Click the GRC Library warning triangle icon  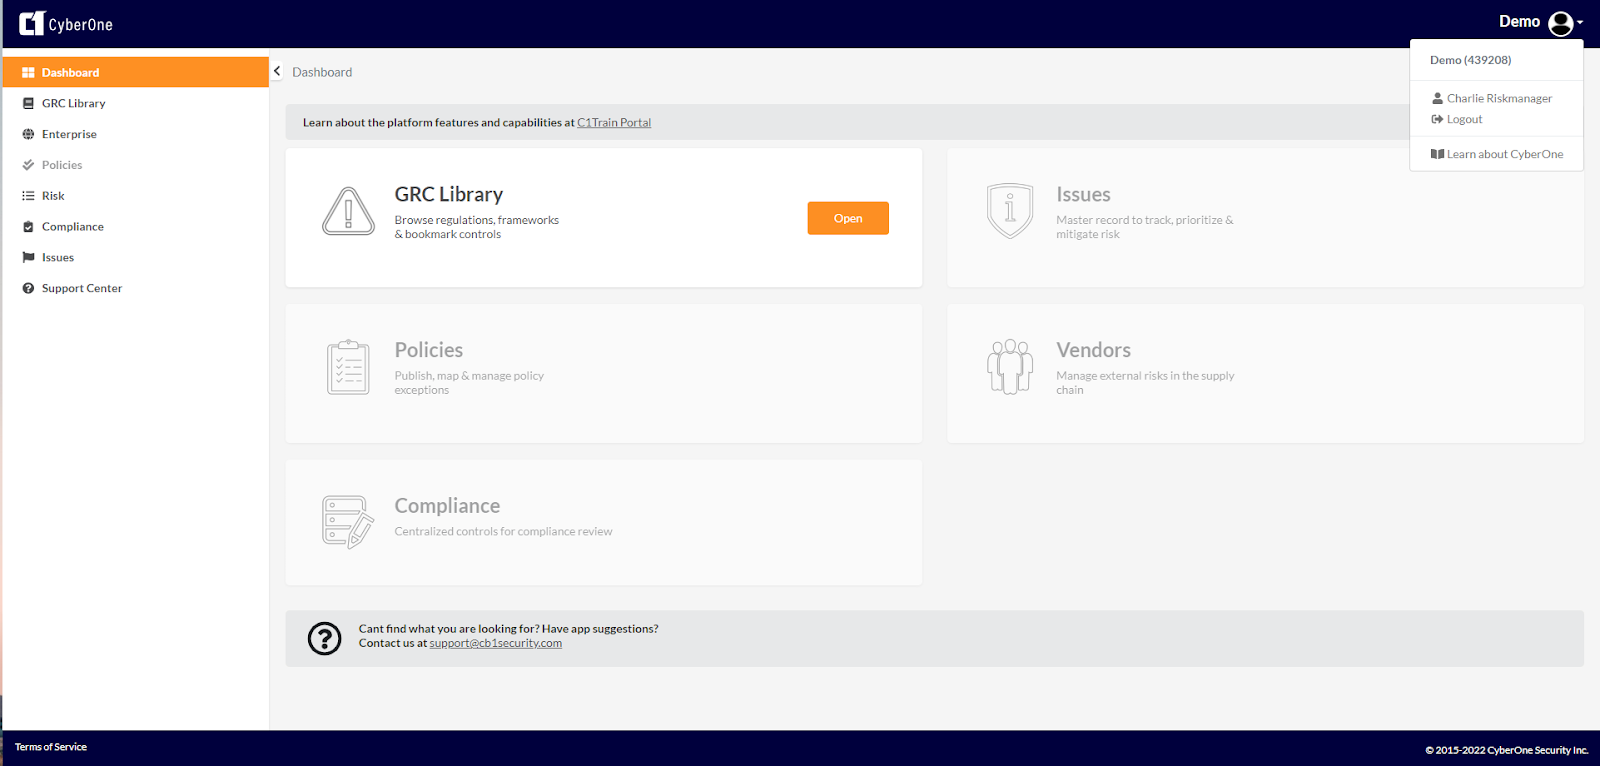pyautogui.click(x=348, y=211)
